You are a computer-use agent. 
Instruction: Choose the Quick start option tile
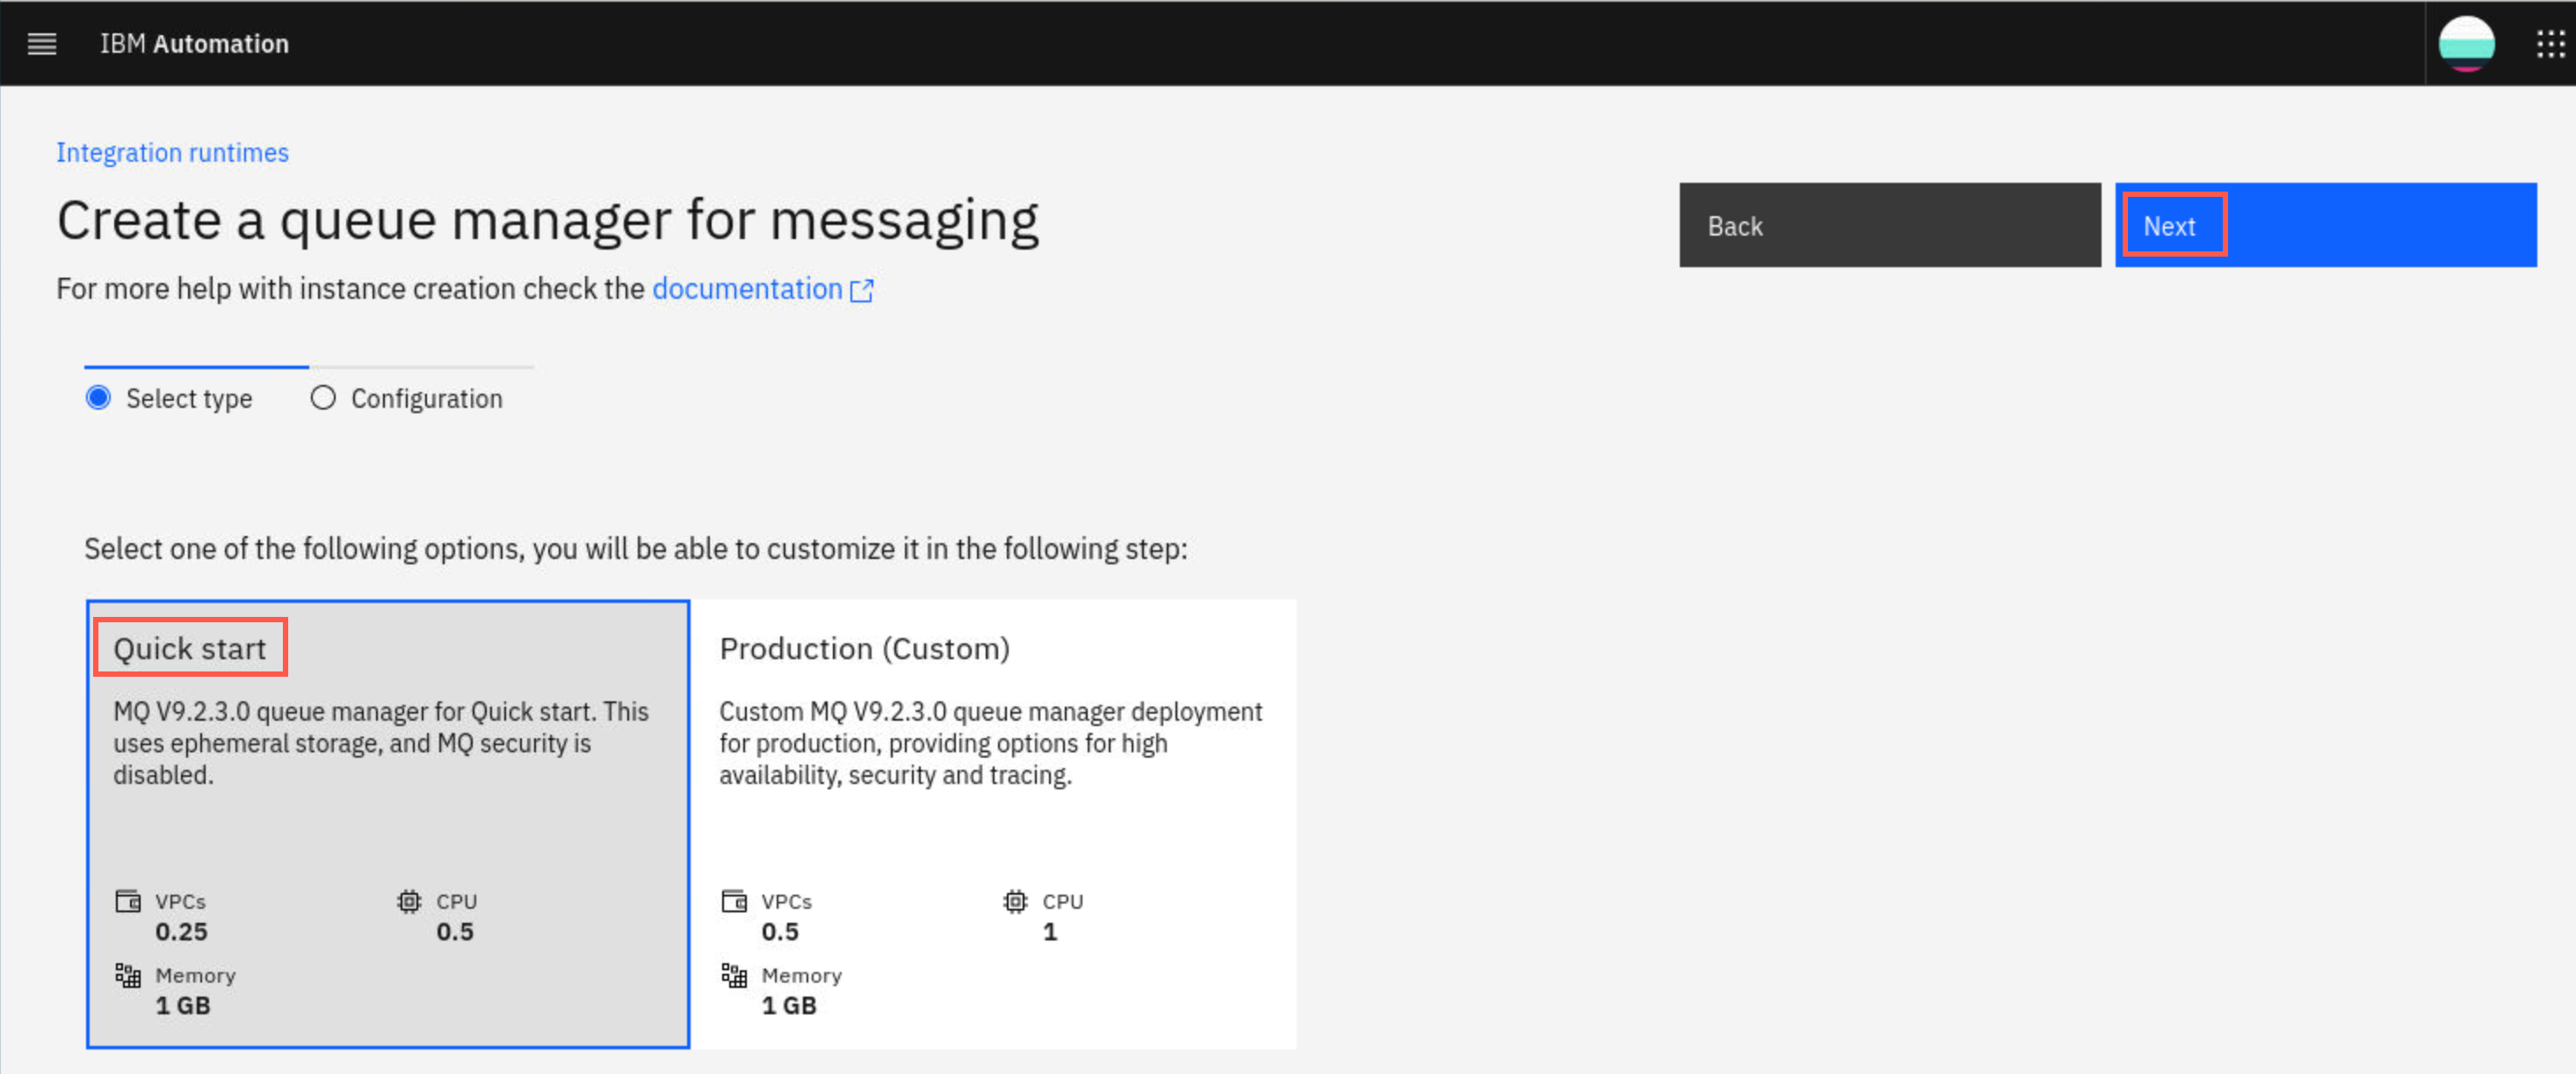click(x=388, y=824)
